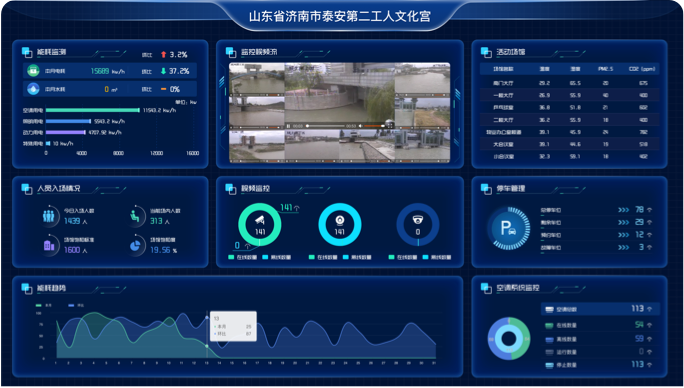Open the top-right surveillance camera thumbnail
The width and height of the screenshot is (684, 388).
(x=422, y=79)
